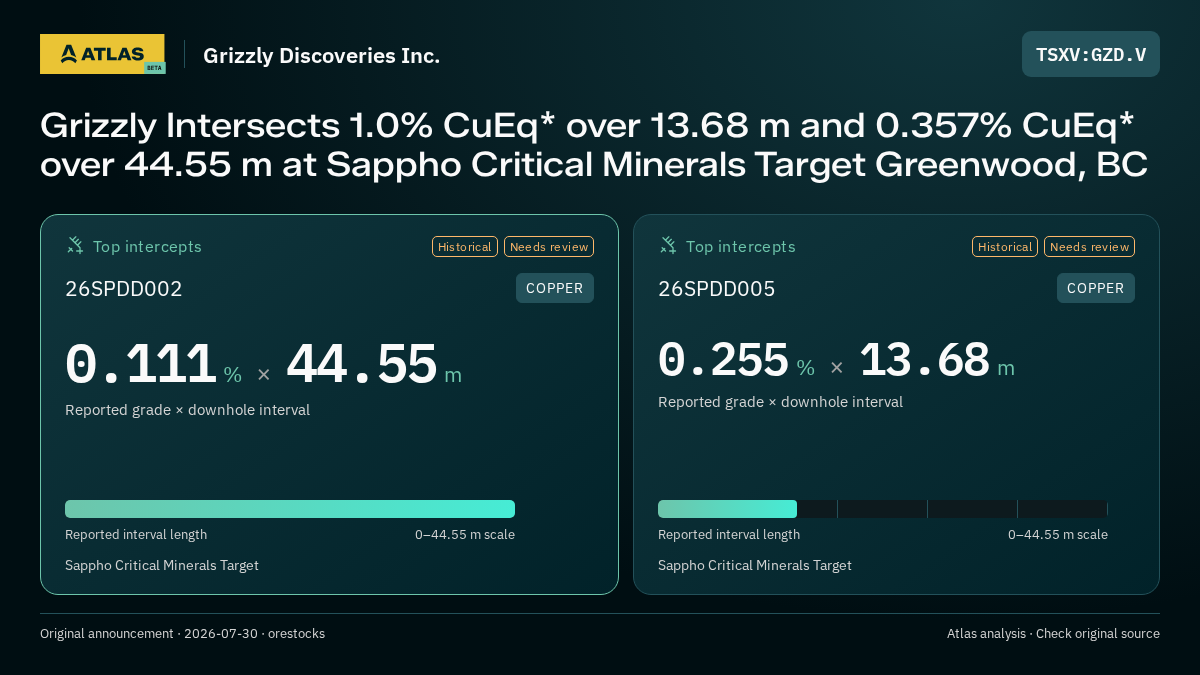This screenshot has width=1200, height=675.
Task: Click the 0.111 grade value
Action: pyautogui.click(x=141, y=365)
